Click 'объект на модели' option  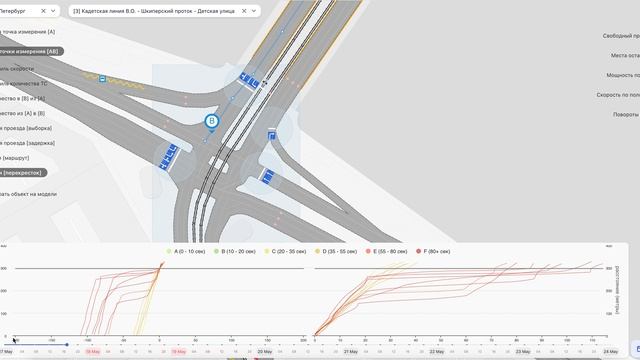click(29, 194)
